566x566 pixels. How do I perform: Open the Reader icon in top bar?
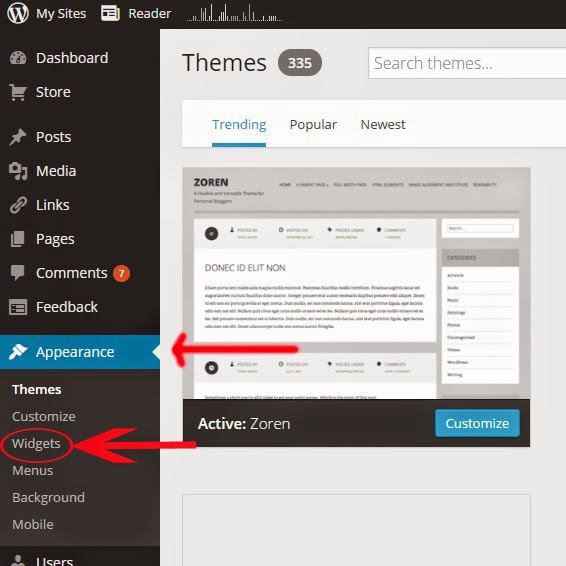110,13
